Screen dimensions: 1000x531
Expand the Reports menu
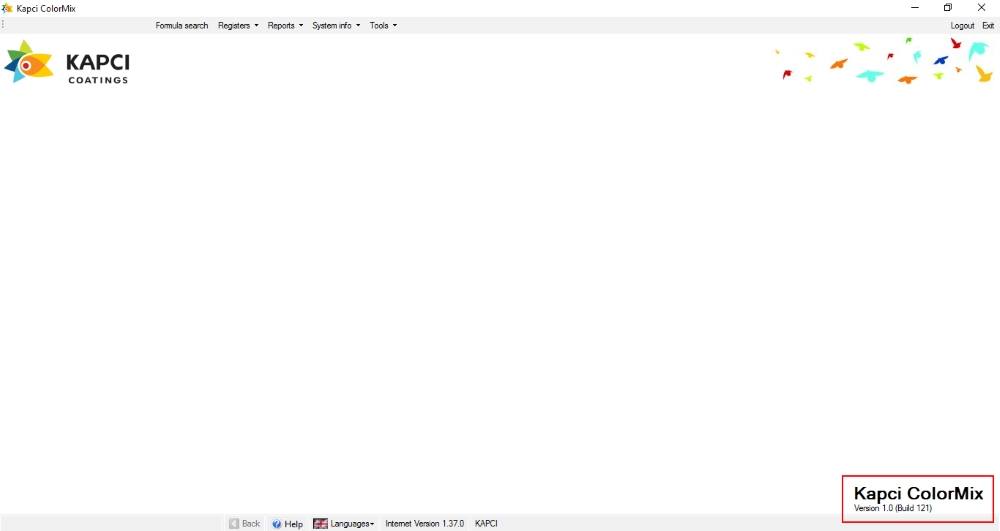pyautogui.click(x=285, y=25)
